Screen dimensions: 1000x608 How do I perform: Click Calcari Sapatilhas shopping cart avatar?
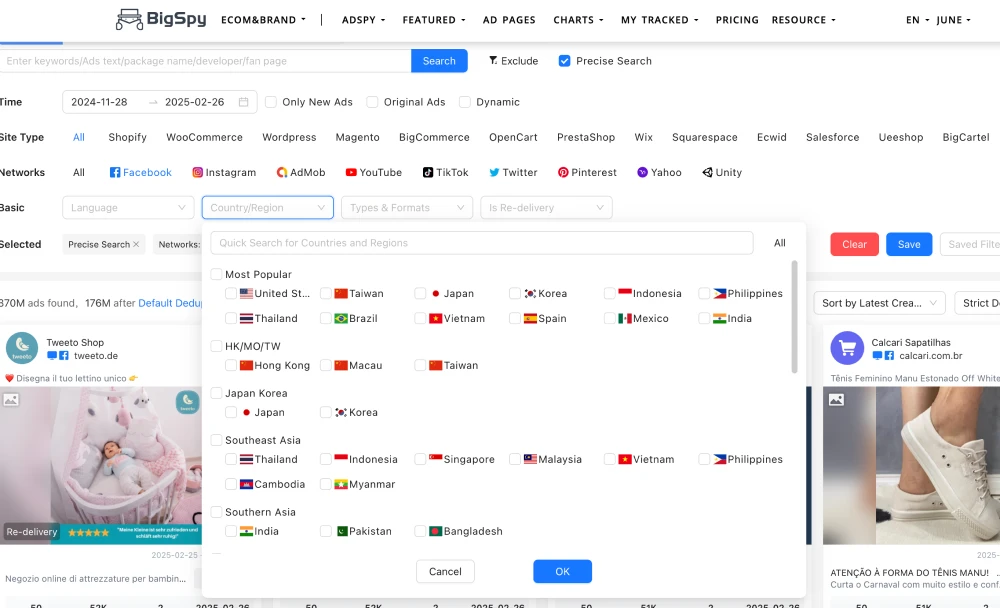[x=847, y=348]
